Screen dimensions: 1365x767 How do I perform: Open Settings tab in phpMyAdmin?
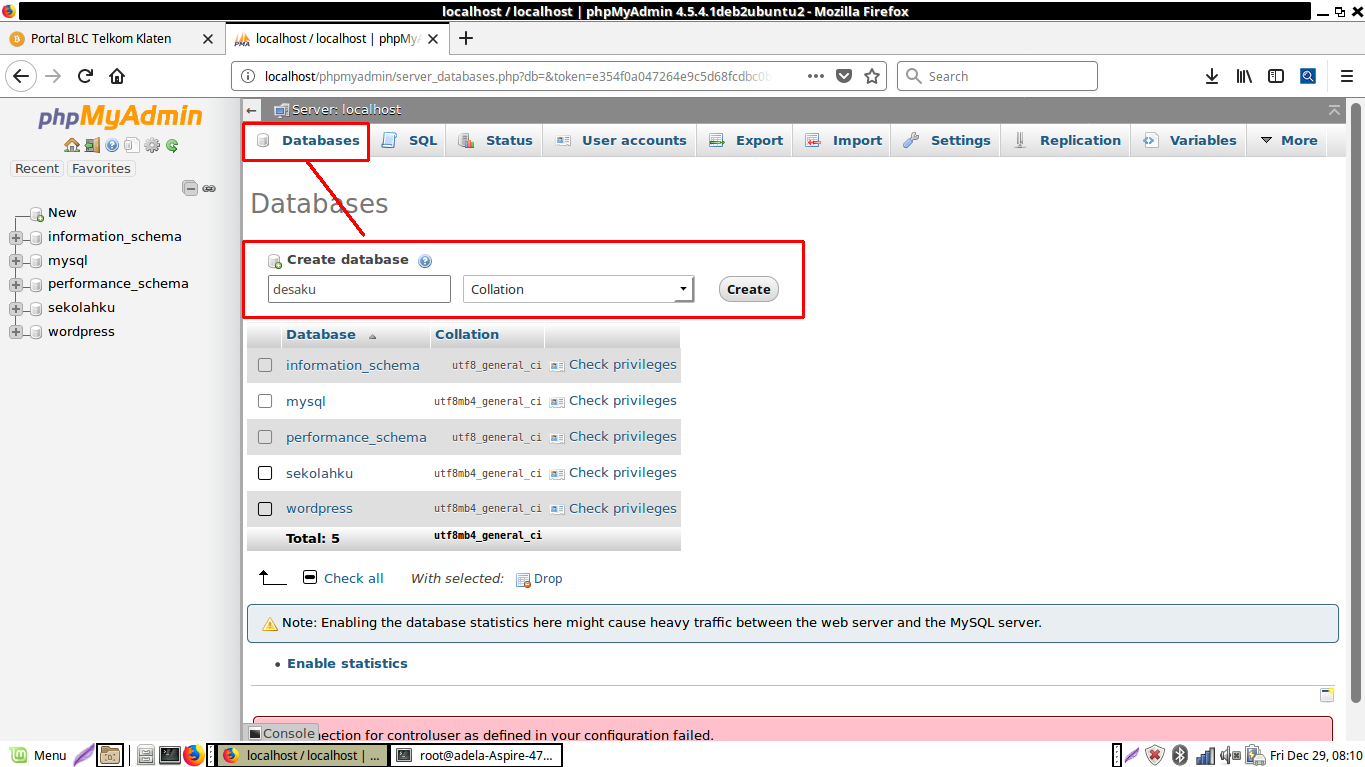[946, 141]
